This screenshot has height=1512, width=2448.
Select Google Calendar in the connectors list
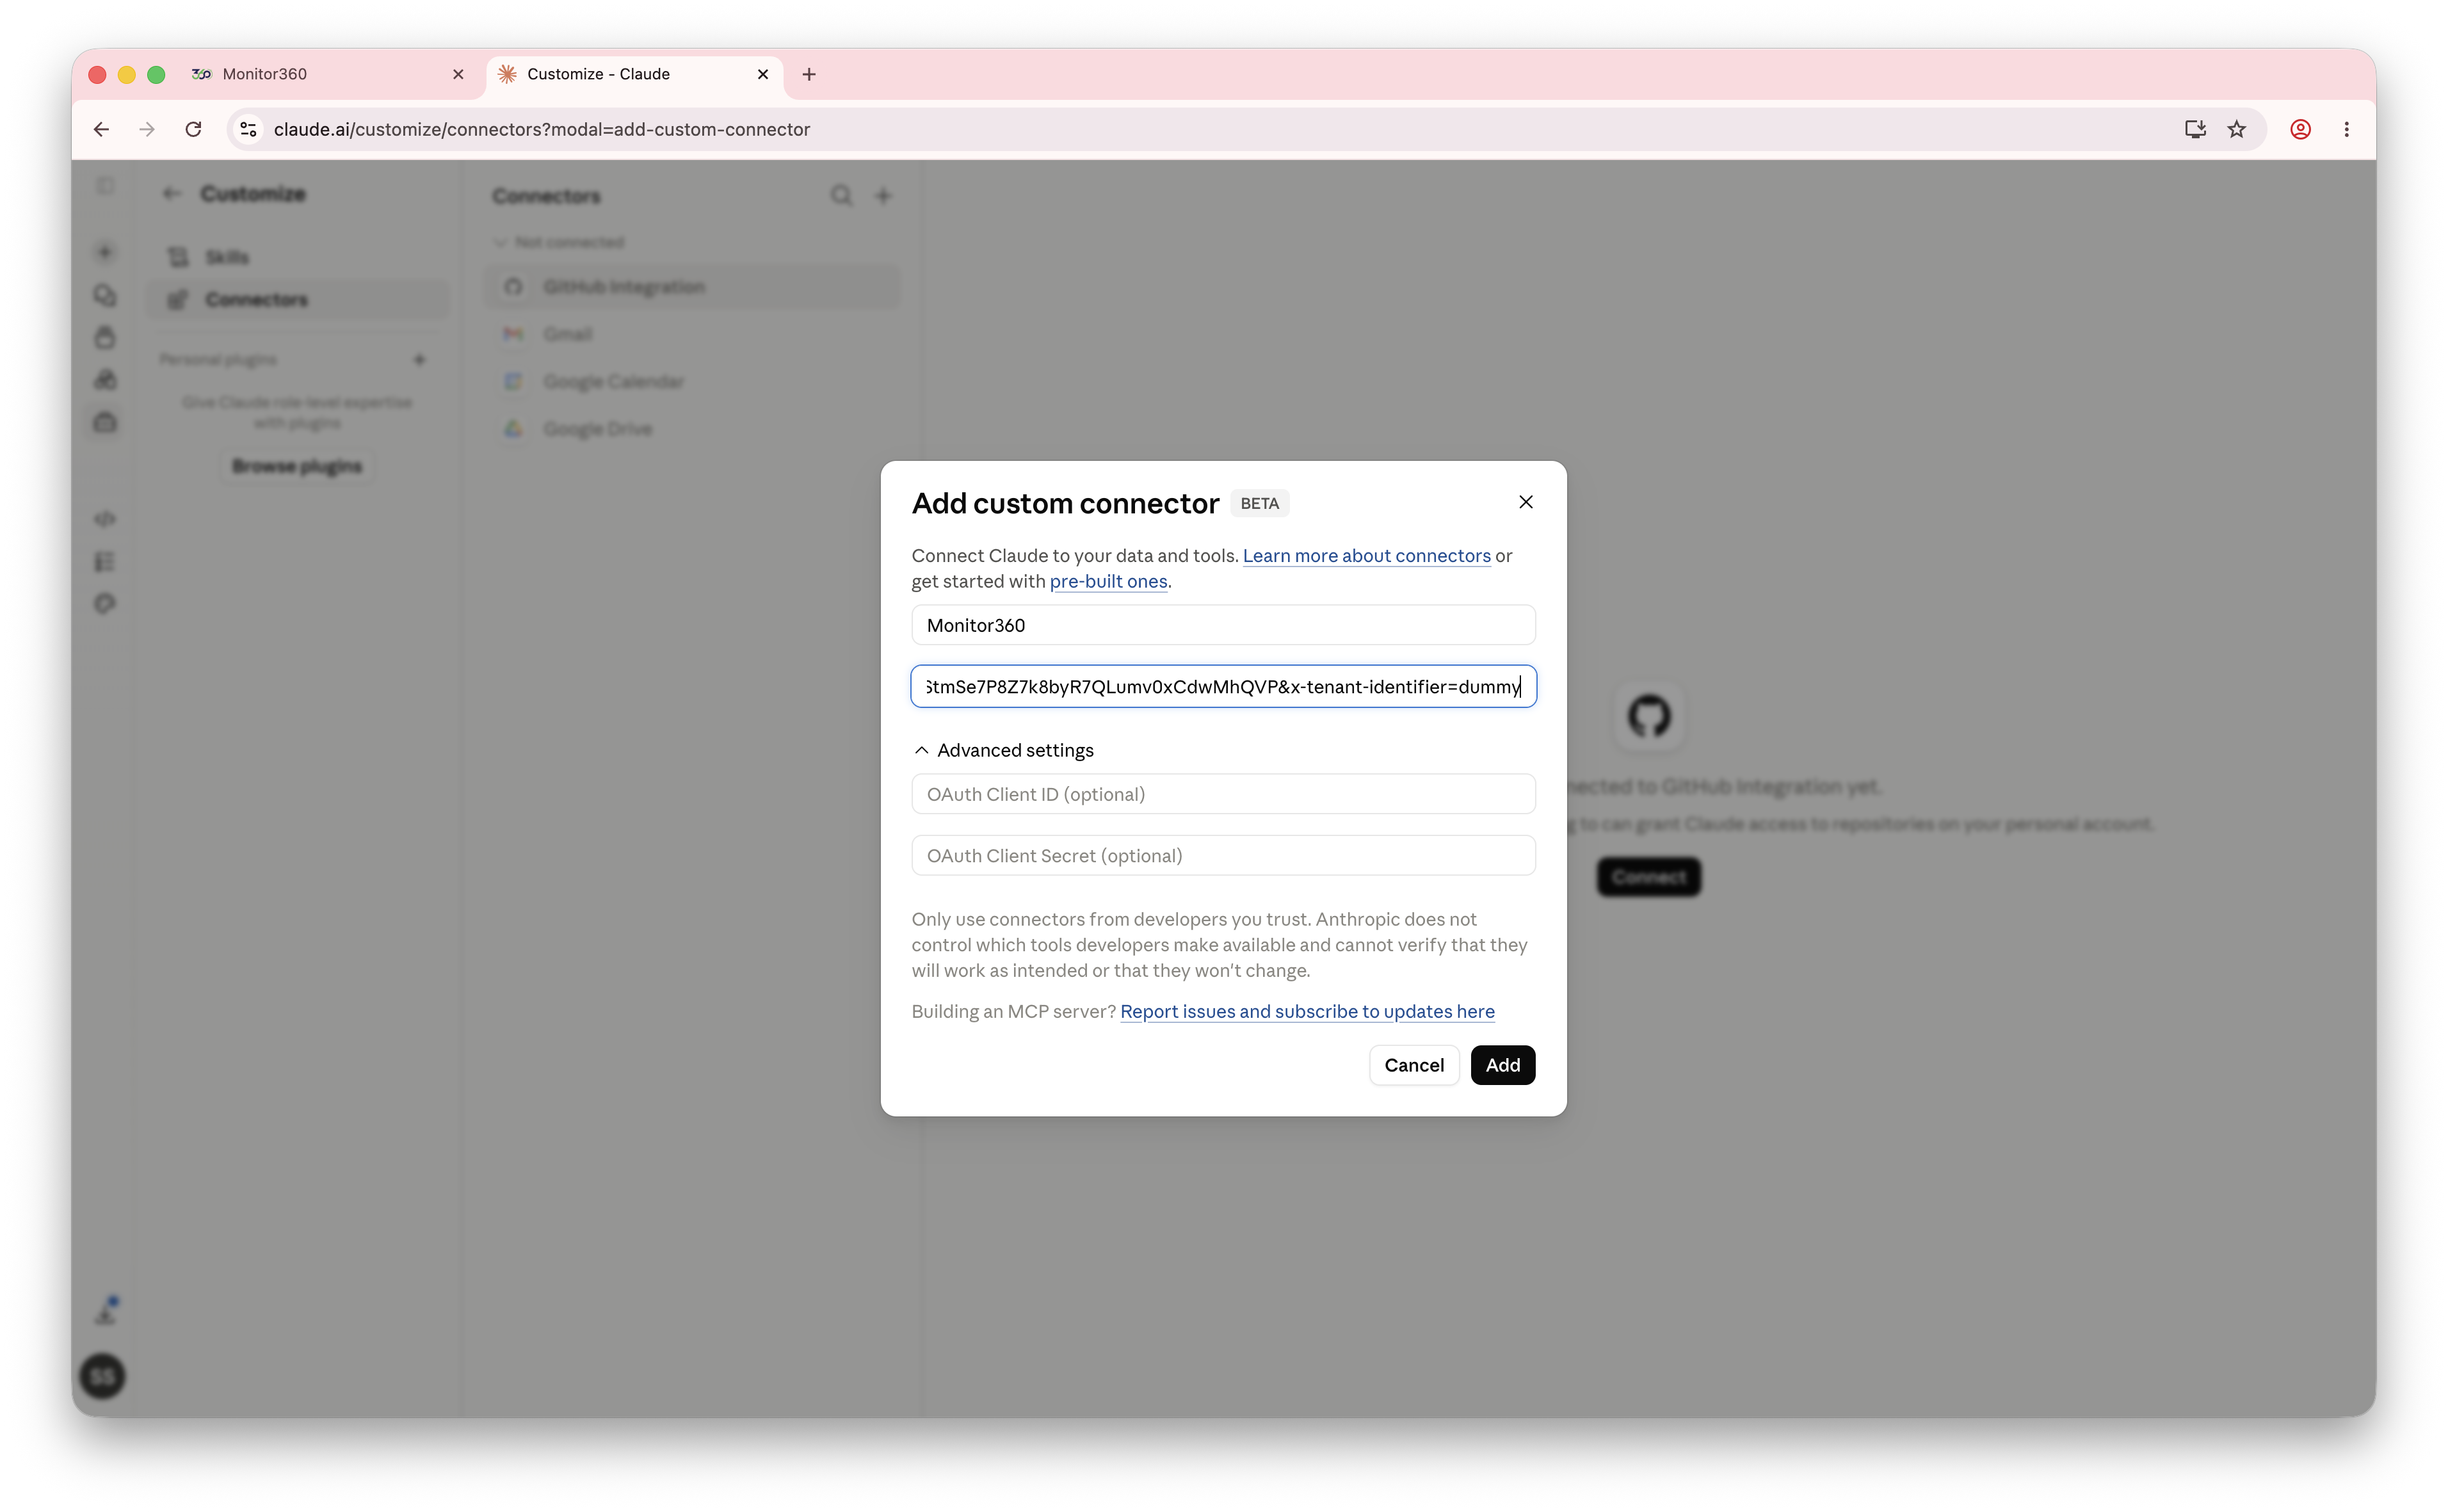(x=692, y=381)
